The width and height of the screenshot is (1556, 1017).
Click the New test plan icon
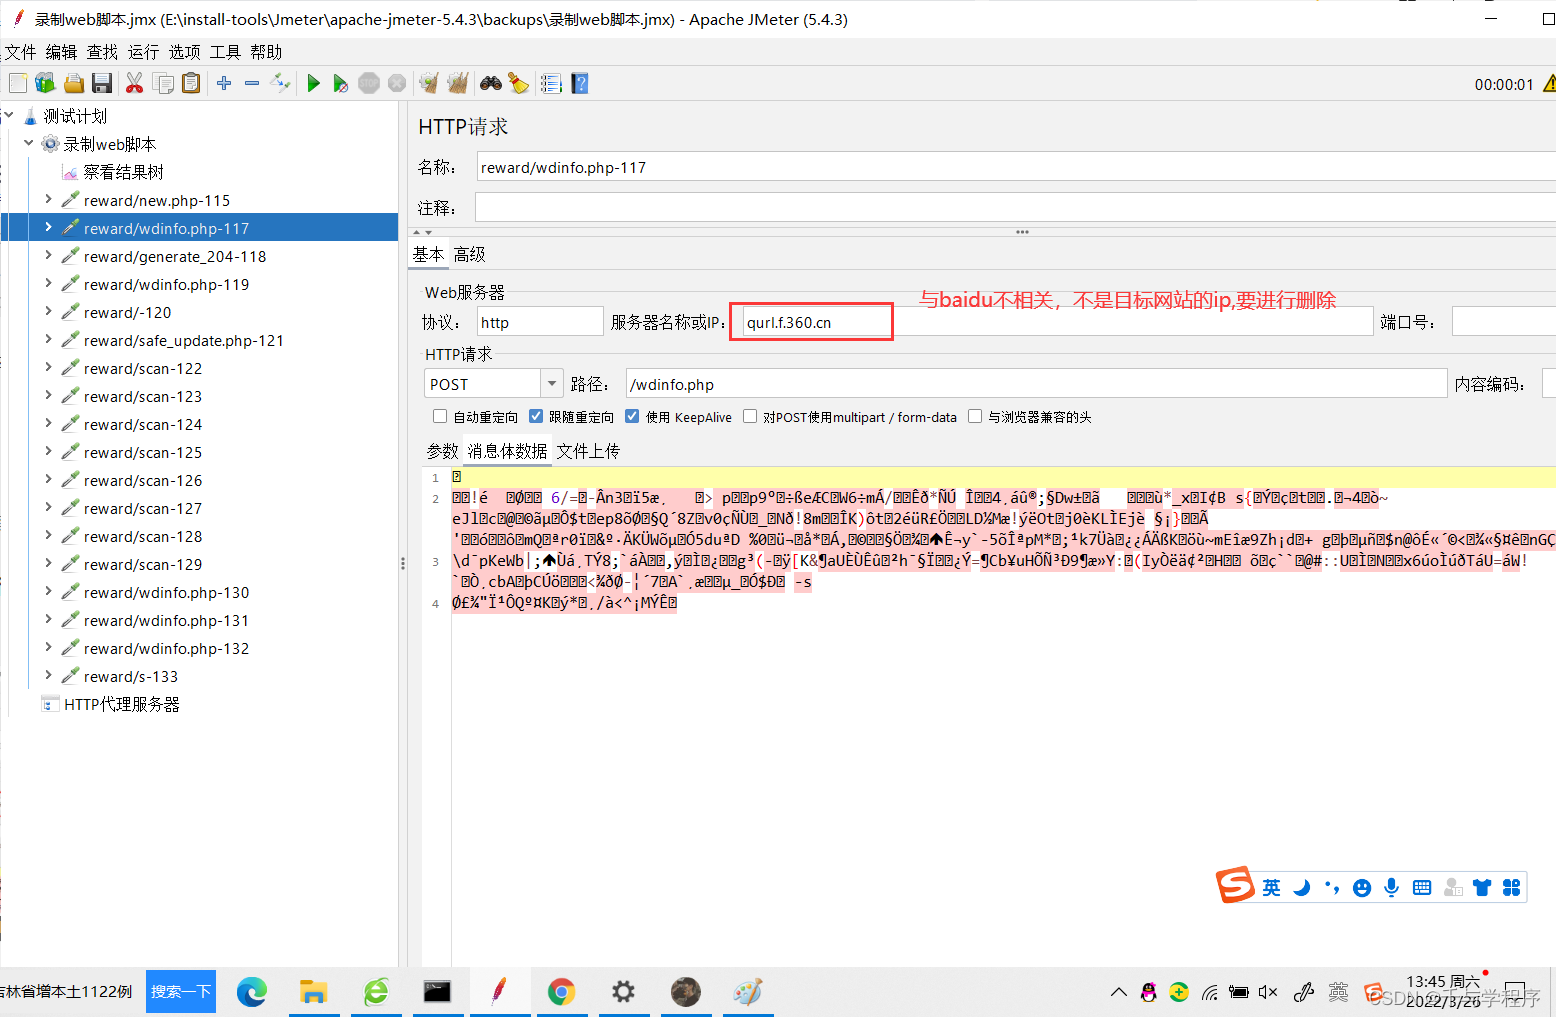click(x=18, y=83)
